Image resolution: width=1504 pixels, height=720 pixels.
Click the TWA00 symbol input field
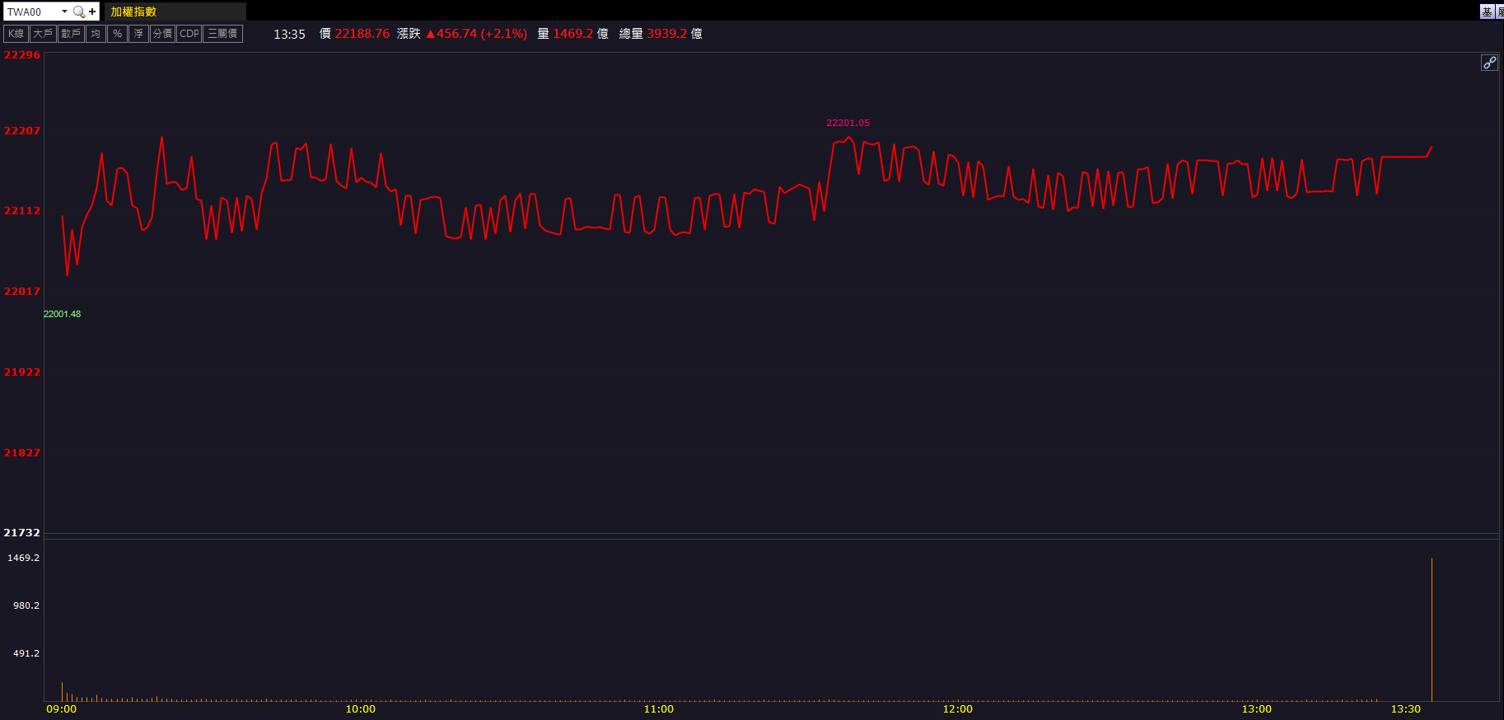(31, 12)
